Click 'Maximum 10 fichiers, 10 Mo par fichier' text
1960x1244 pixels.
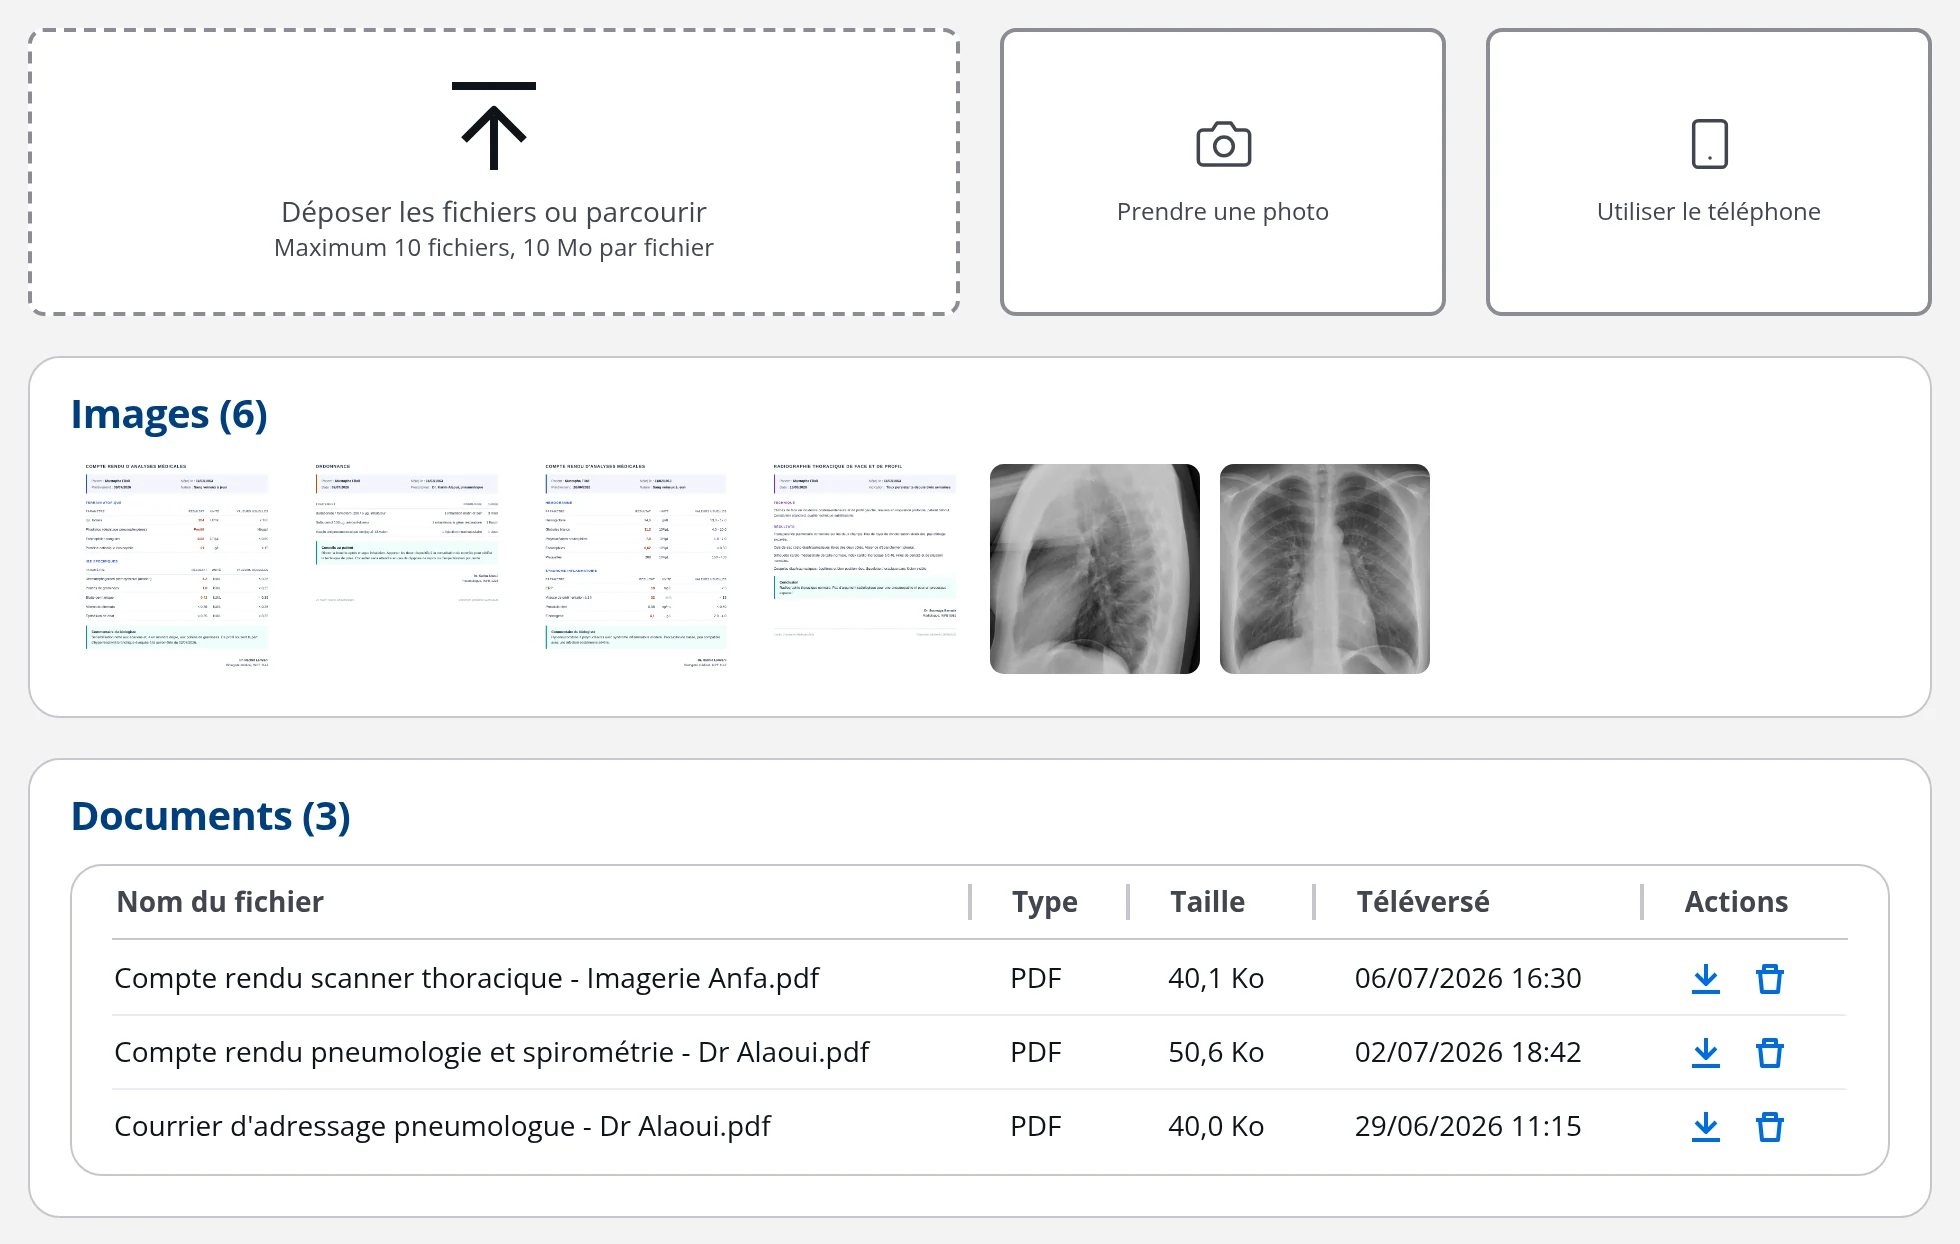pyautogui.click(x=494, y=247)
